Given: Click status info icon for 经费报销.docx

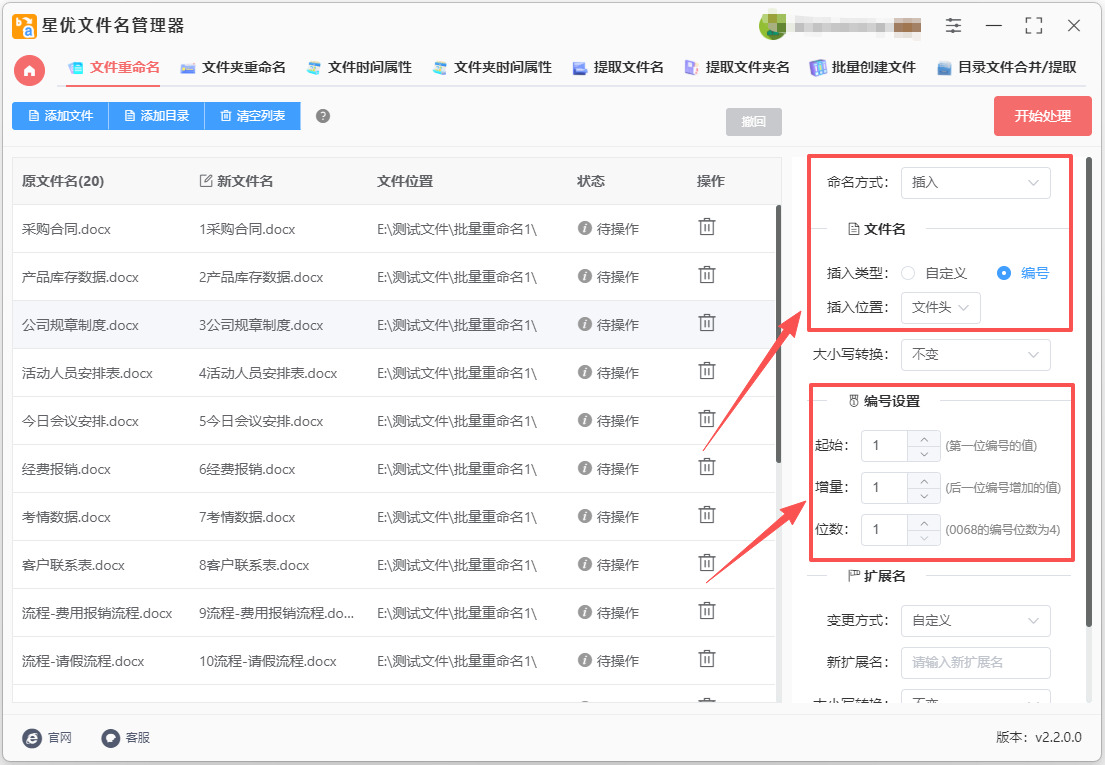Looking at the screenshot, I should coord(584,468).
